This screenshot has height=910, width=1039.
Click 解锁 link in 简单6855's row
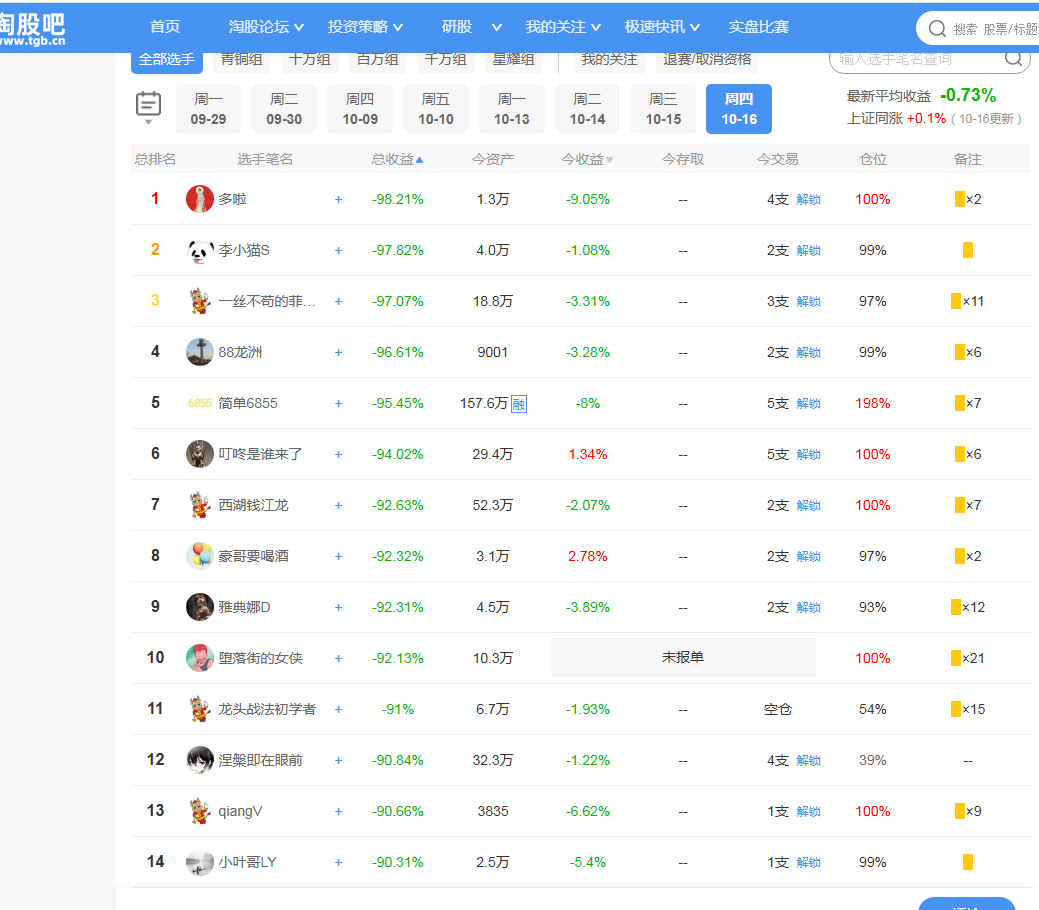(808, 404)
